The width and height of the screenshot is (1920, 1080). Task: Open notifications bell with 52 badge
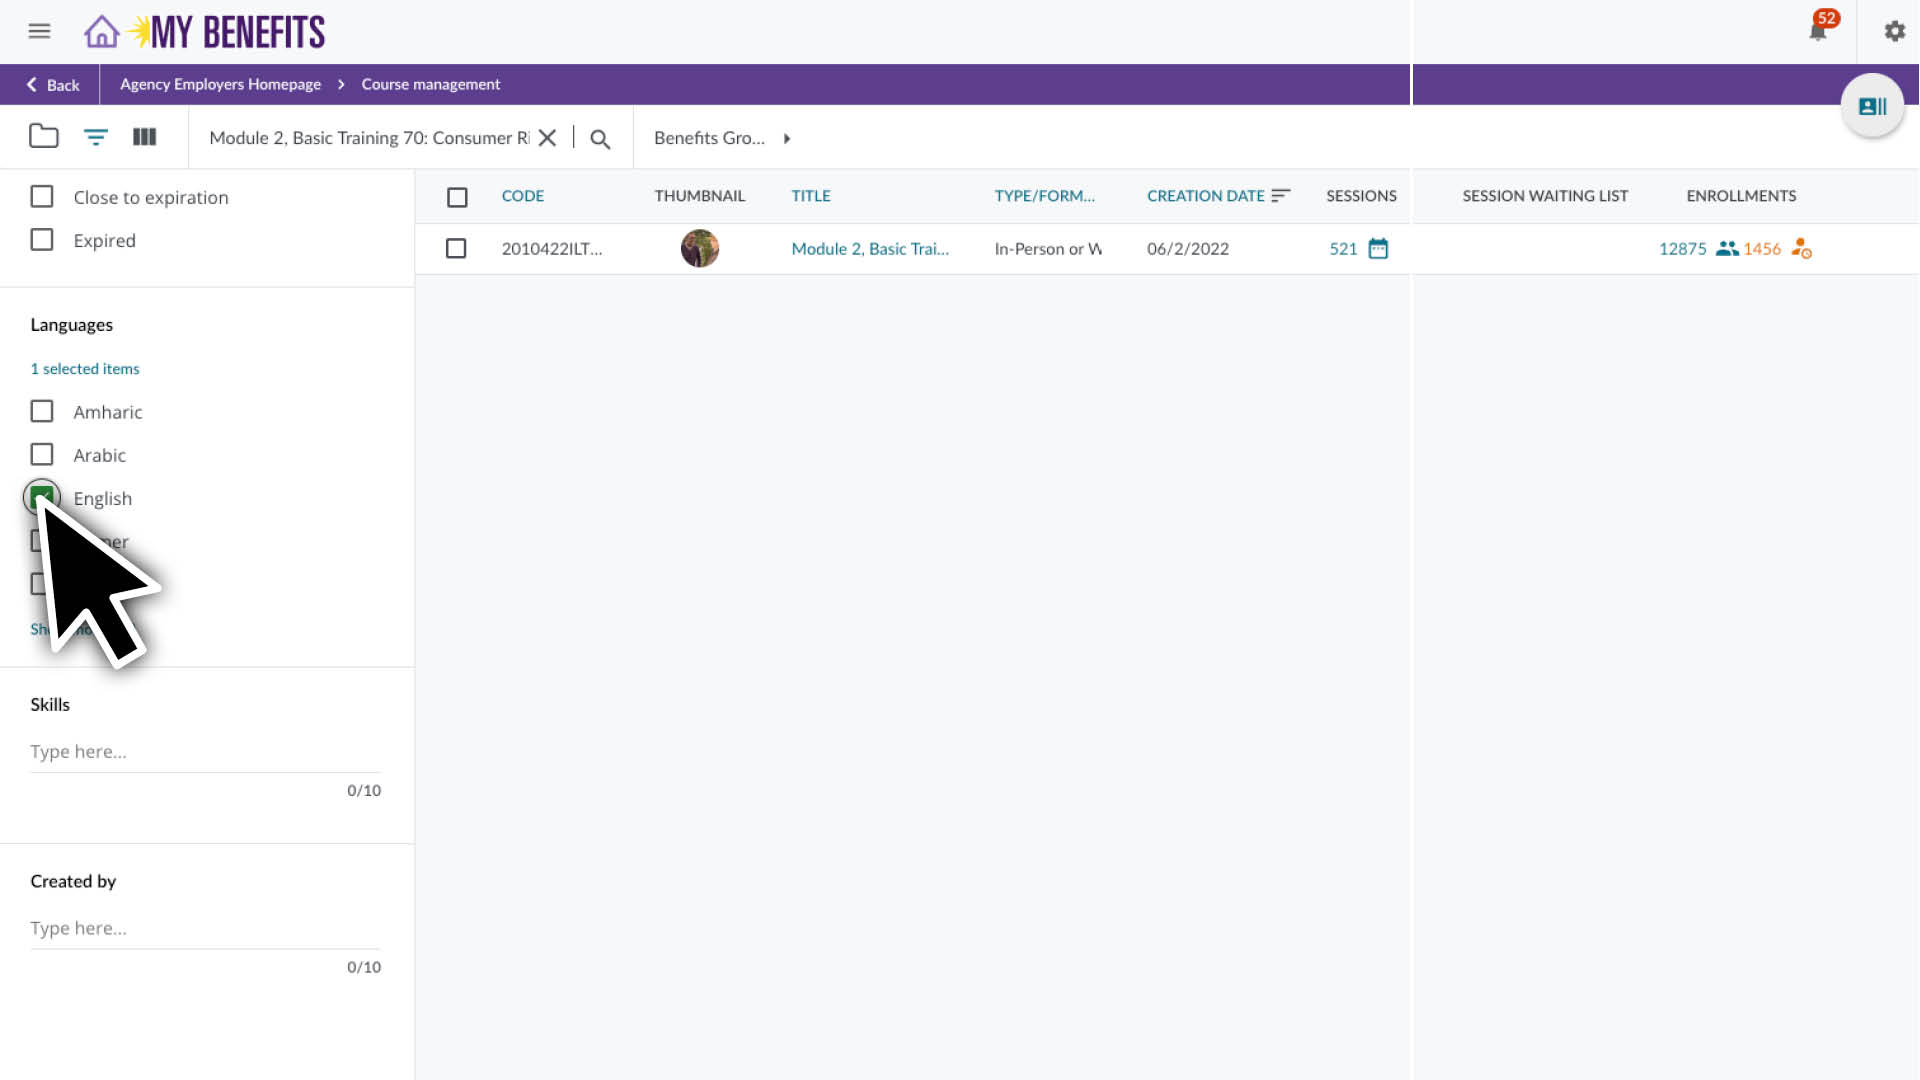point(1817,31)
